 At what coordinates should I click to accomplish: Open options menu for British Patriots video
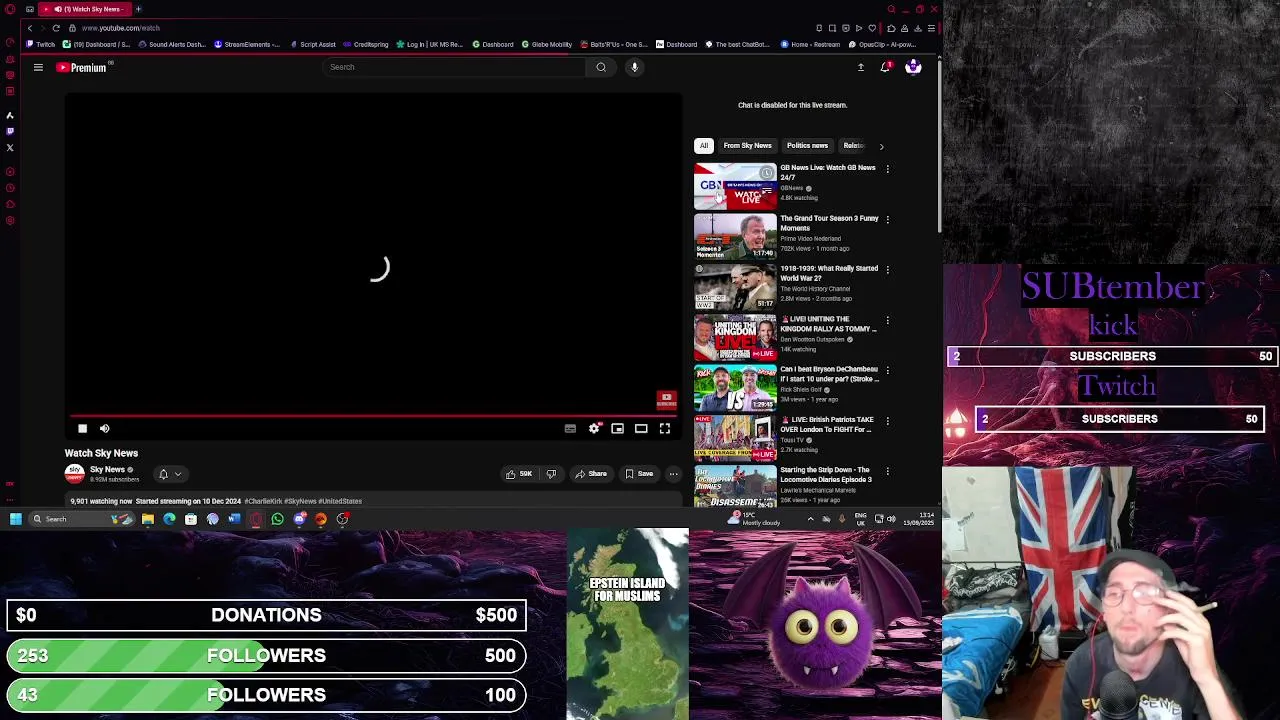pos(888,420)
